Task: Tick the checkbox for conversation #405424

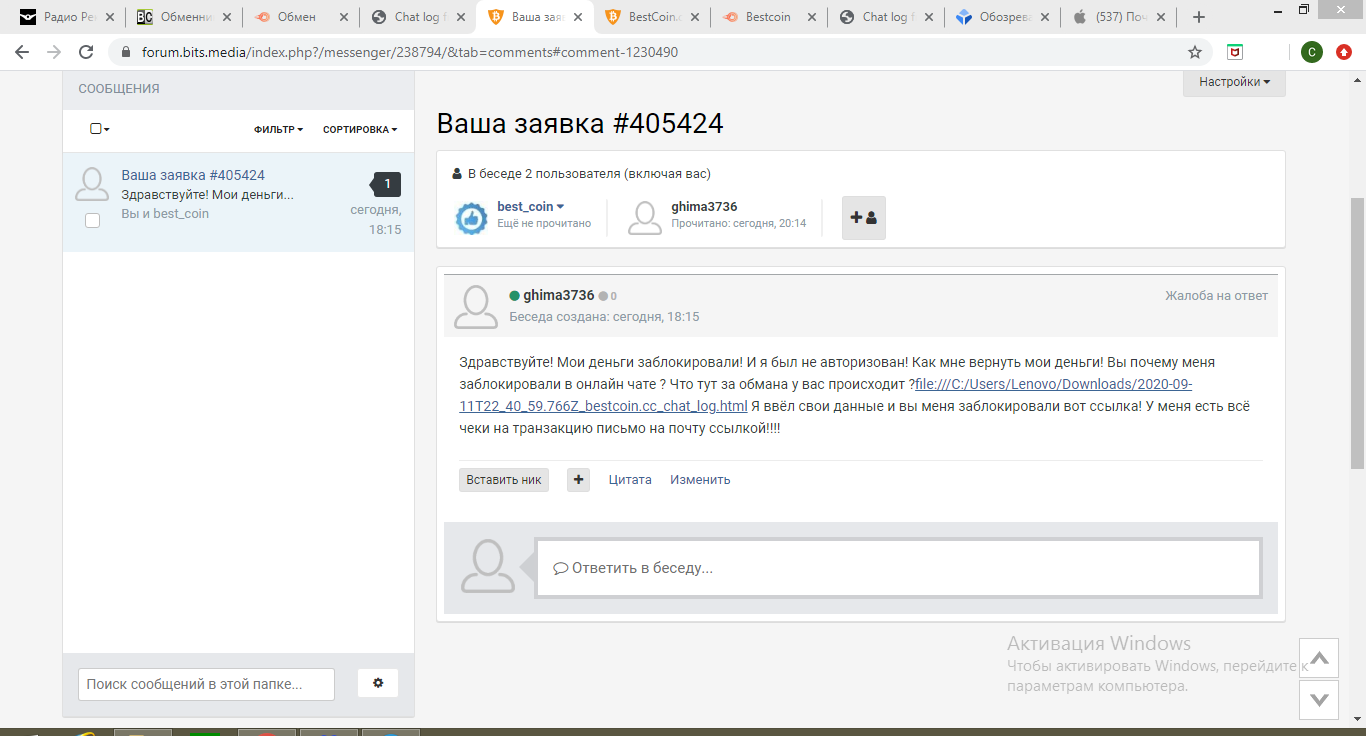Action: 92,220
